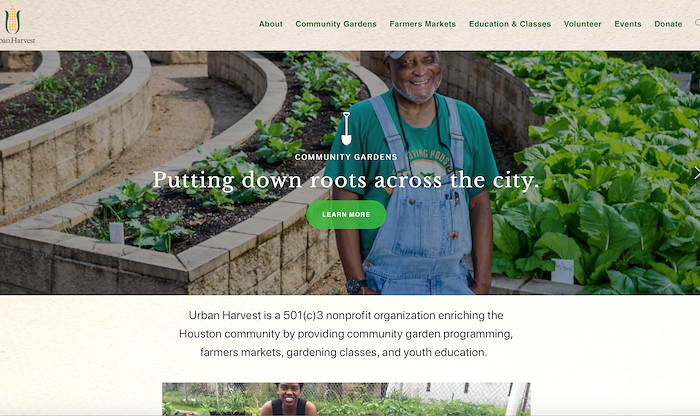This screenshot has width=700, height=416.
Task: Click the Community Gardens hero label
Action: tap(346, 157)
